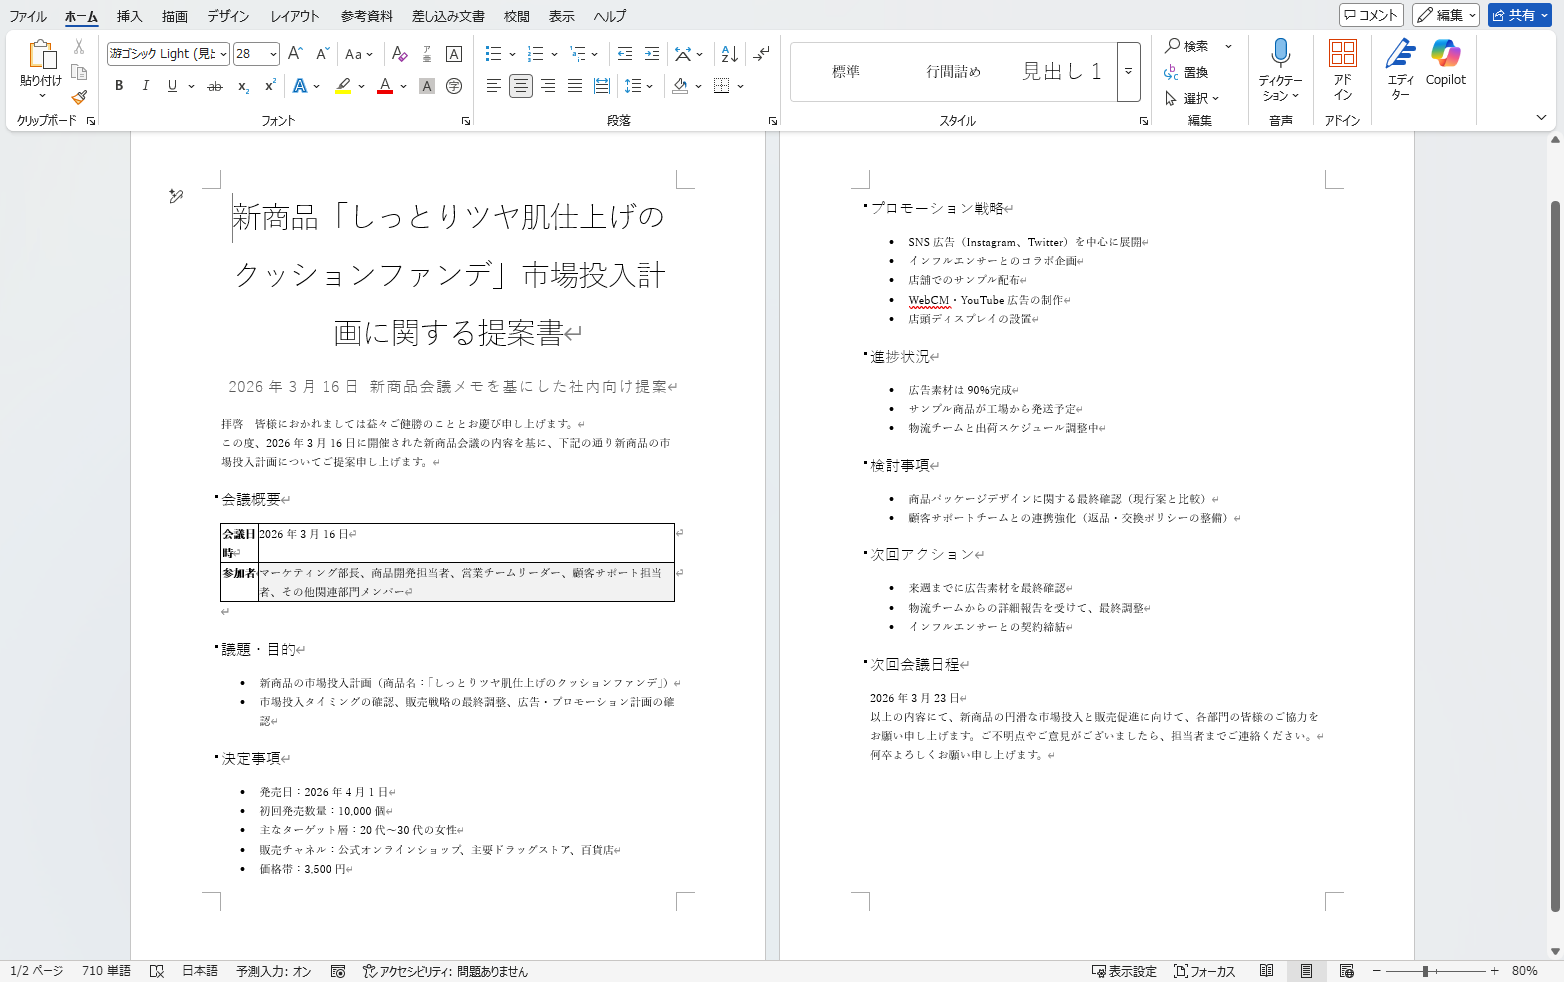Click the Add-ins icon
This screenshot has height=982, width=1564.
coord(1342,69)
